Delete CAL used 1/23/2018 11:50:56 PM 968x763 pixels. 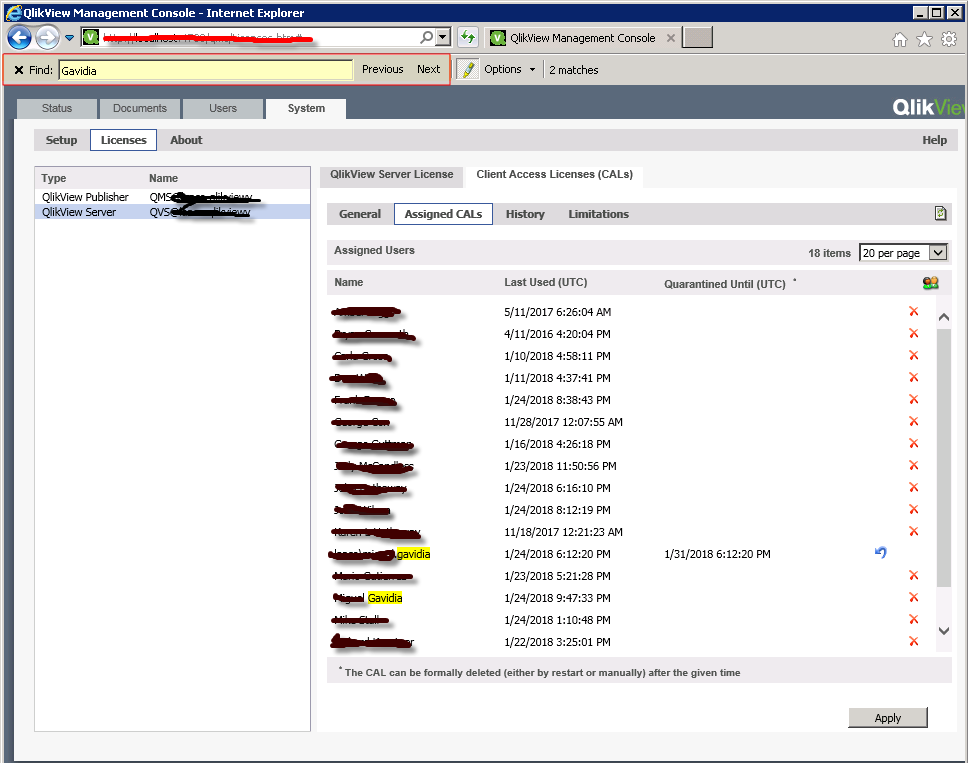pos(914,465)
